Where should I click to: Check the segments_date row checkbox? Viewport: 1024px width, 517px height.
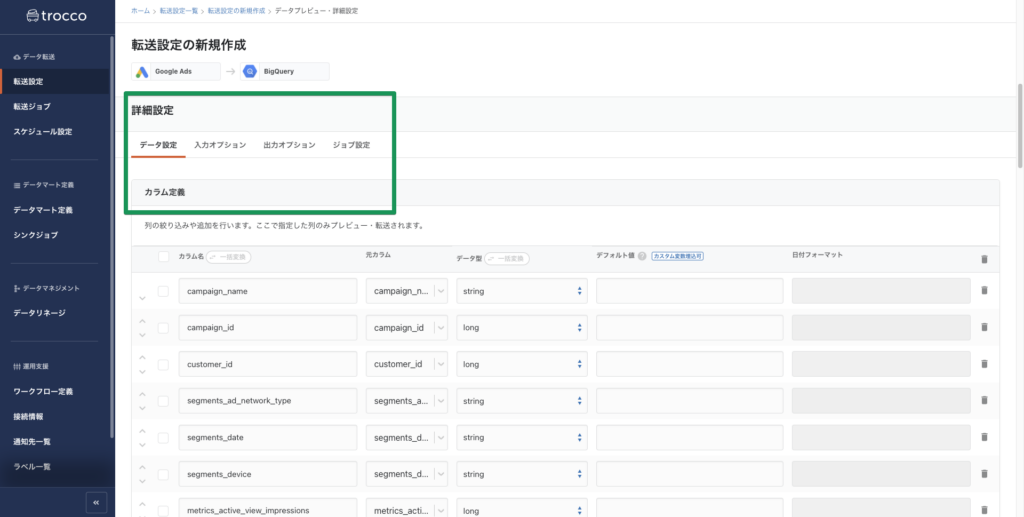click(163, 437)
